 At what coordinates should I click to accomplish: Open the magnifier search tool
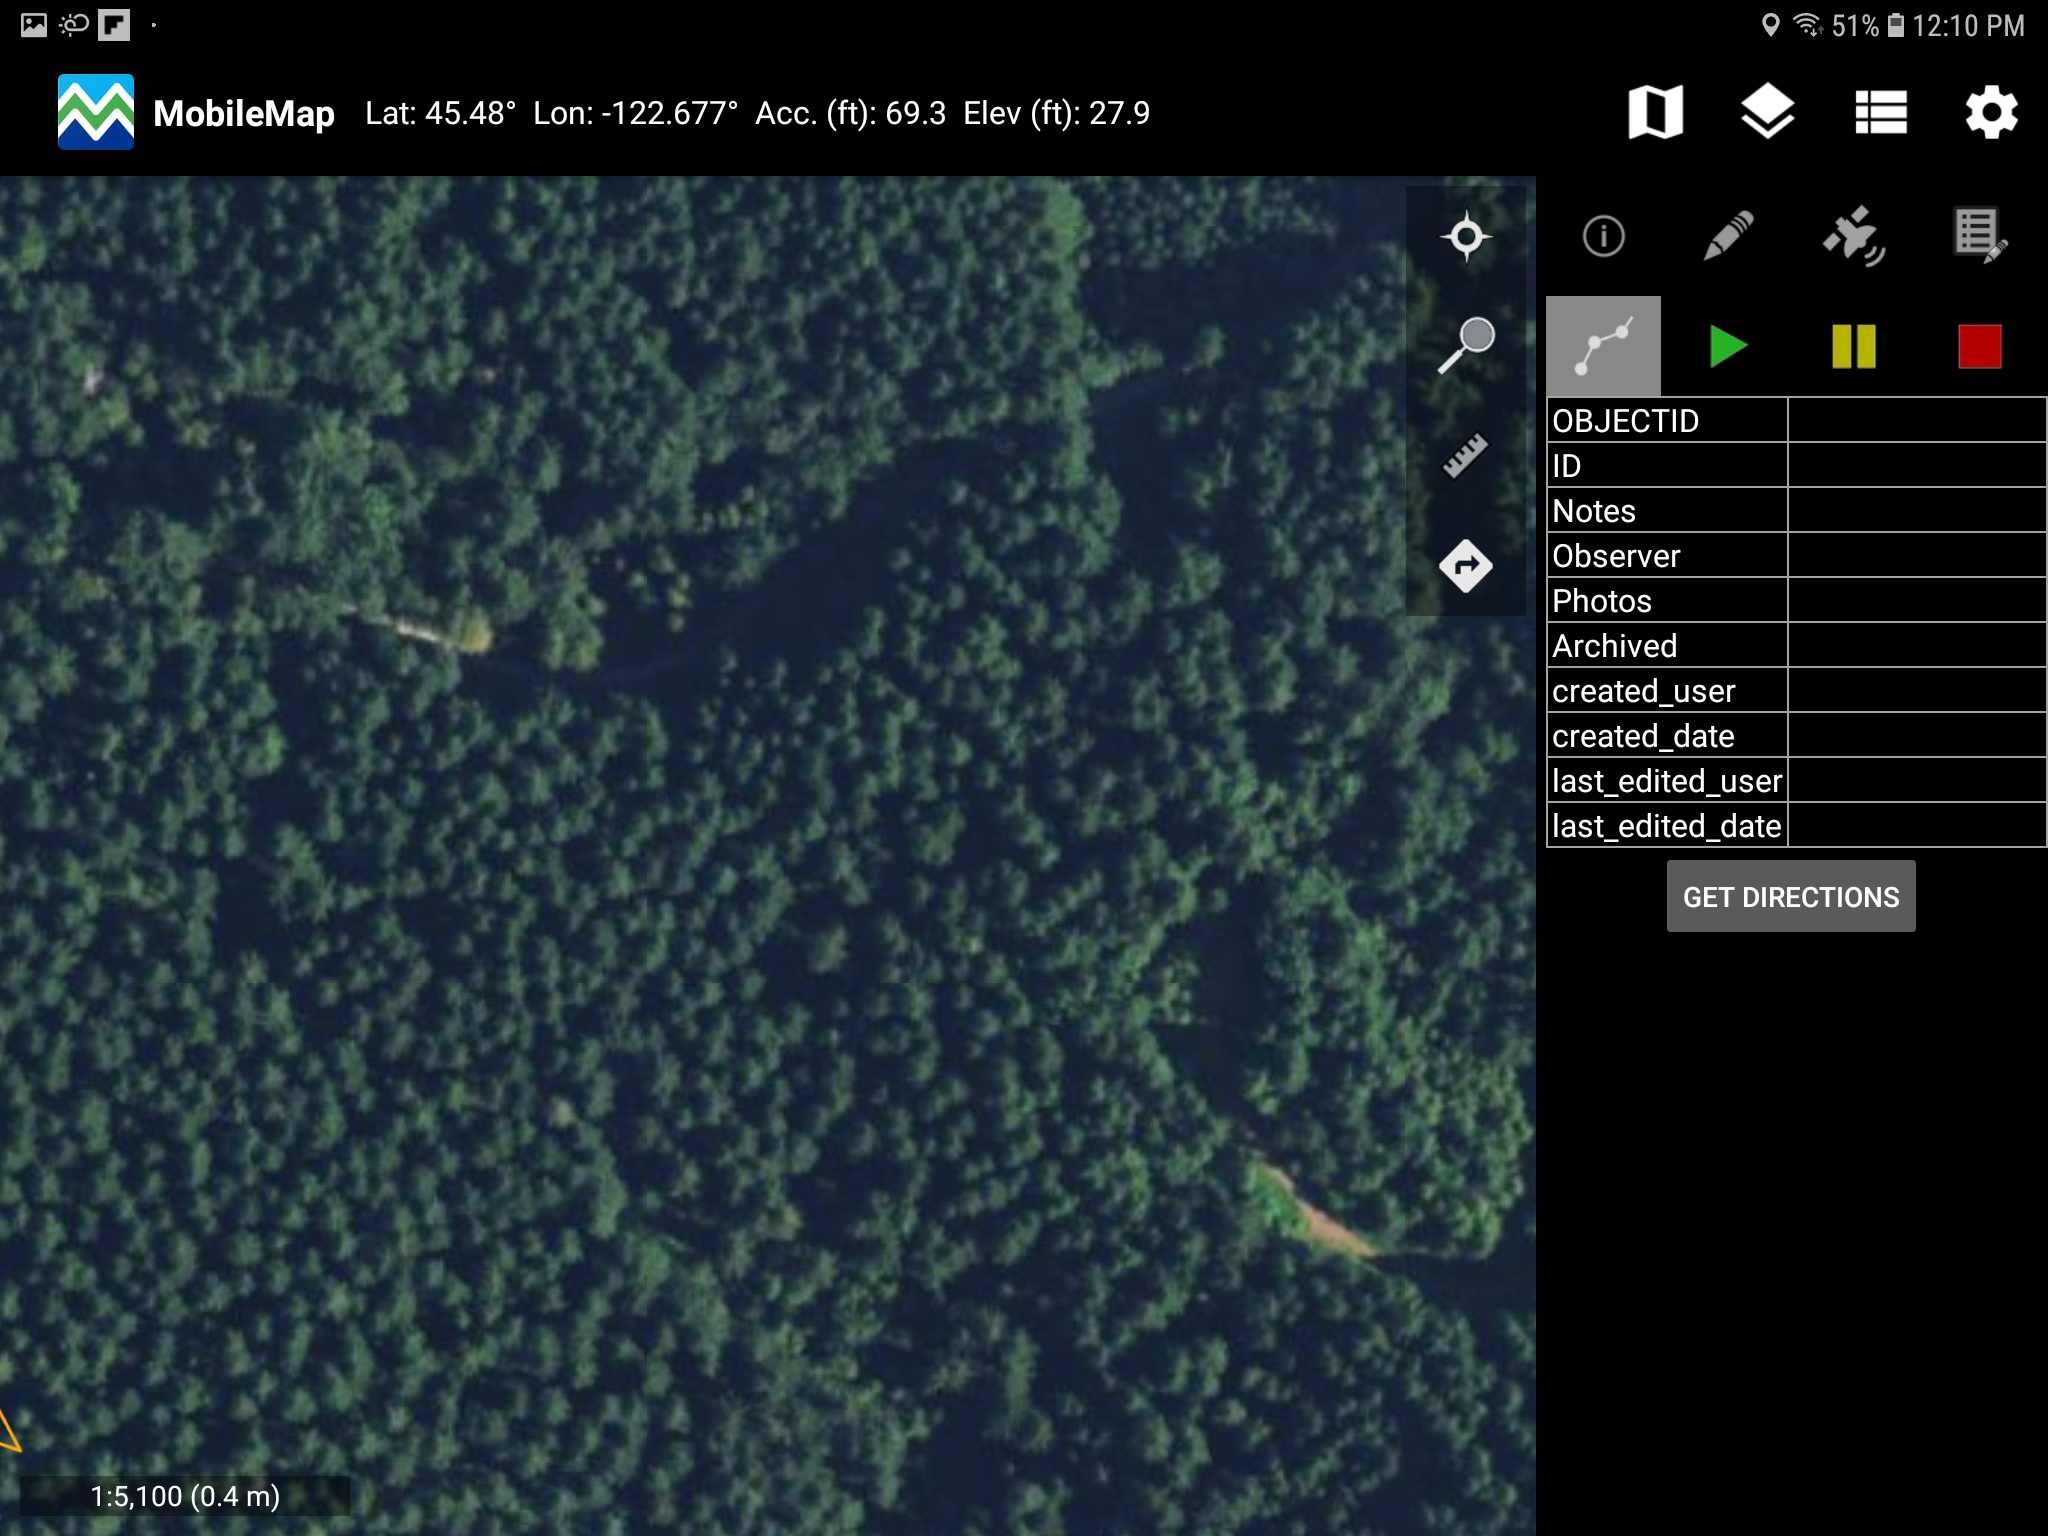coord(1466,345)
